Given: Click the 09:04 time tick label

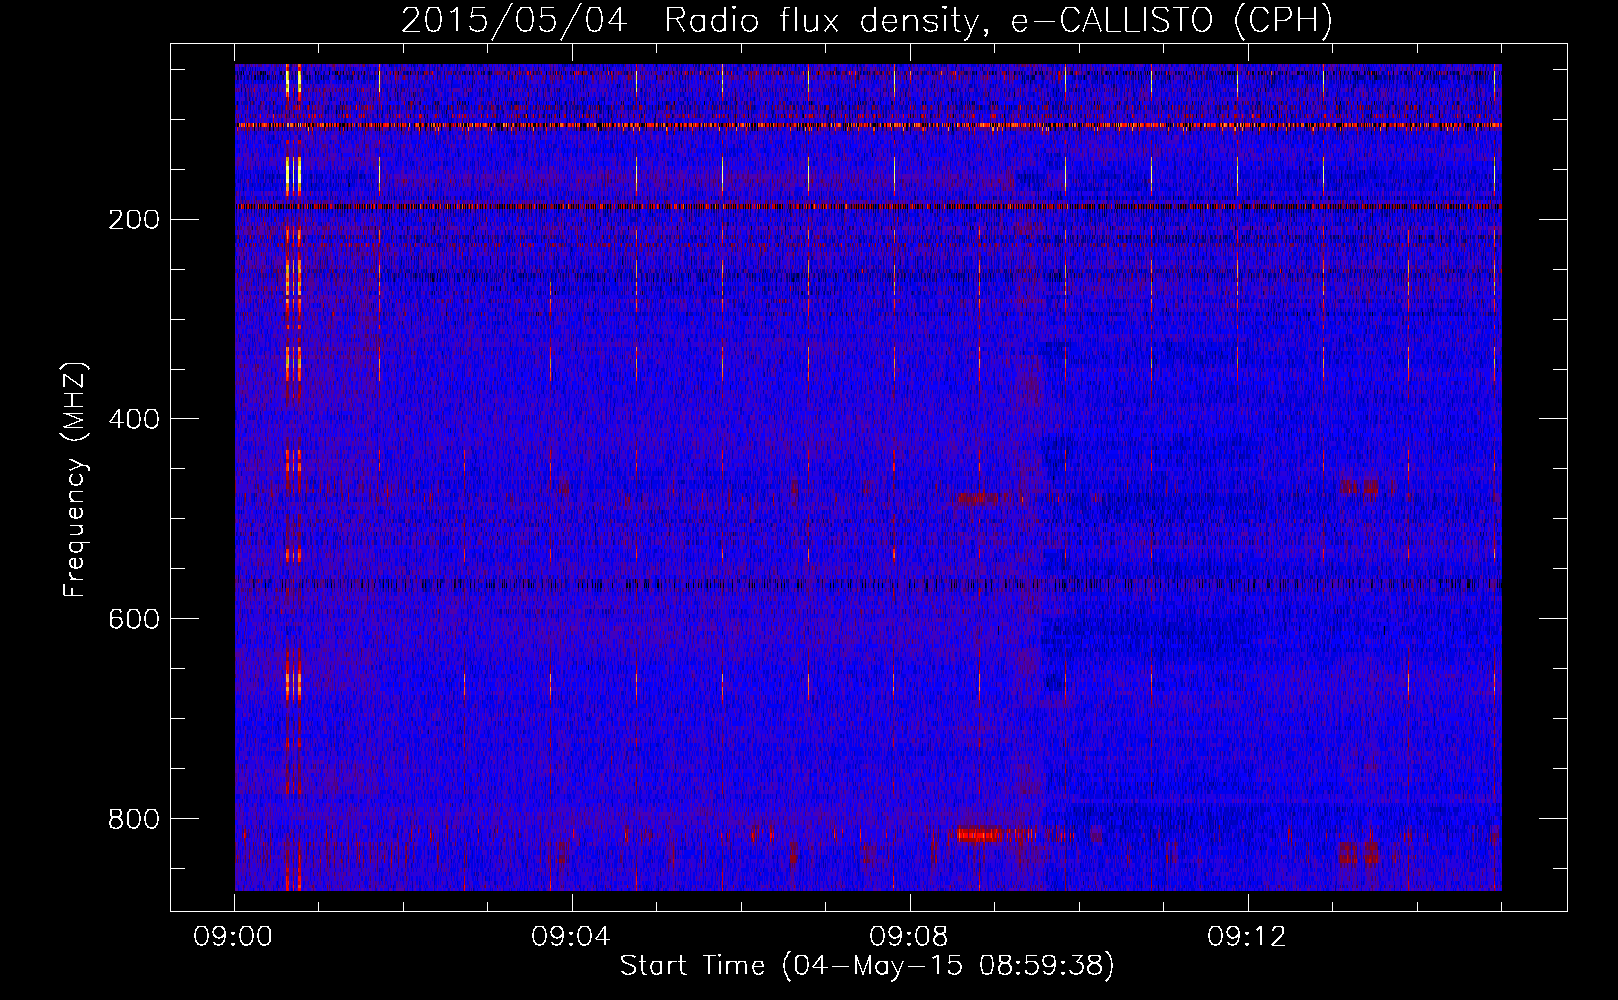Looking at the screenshot, I should pos(571,937).
